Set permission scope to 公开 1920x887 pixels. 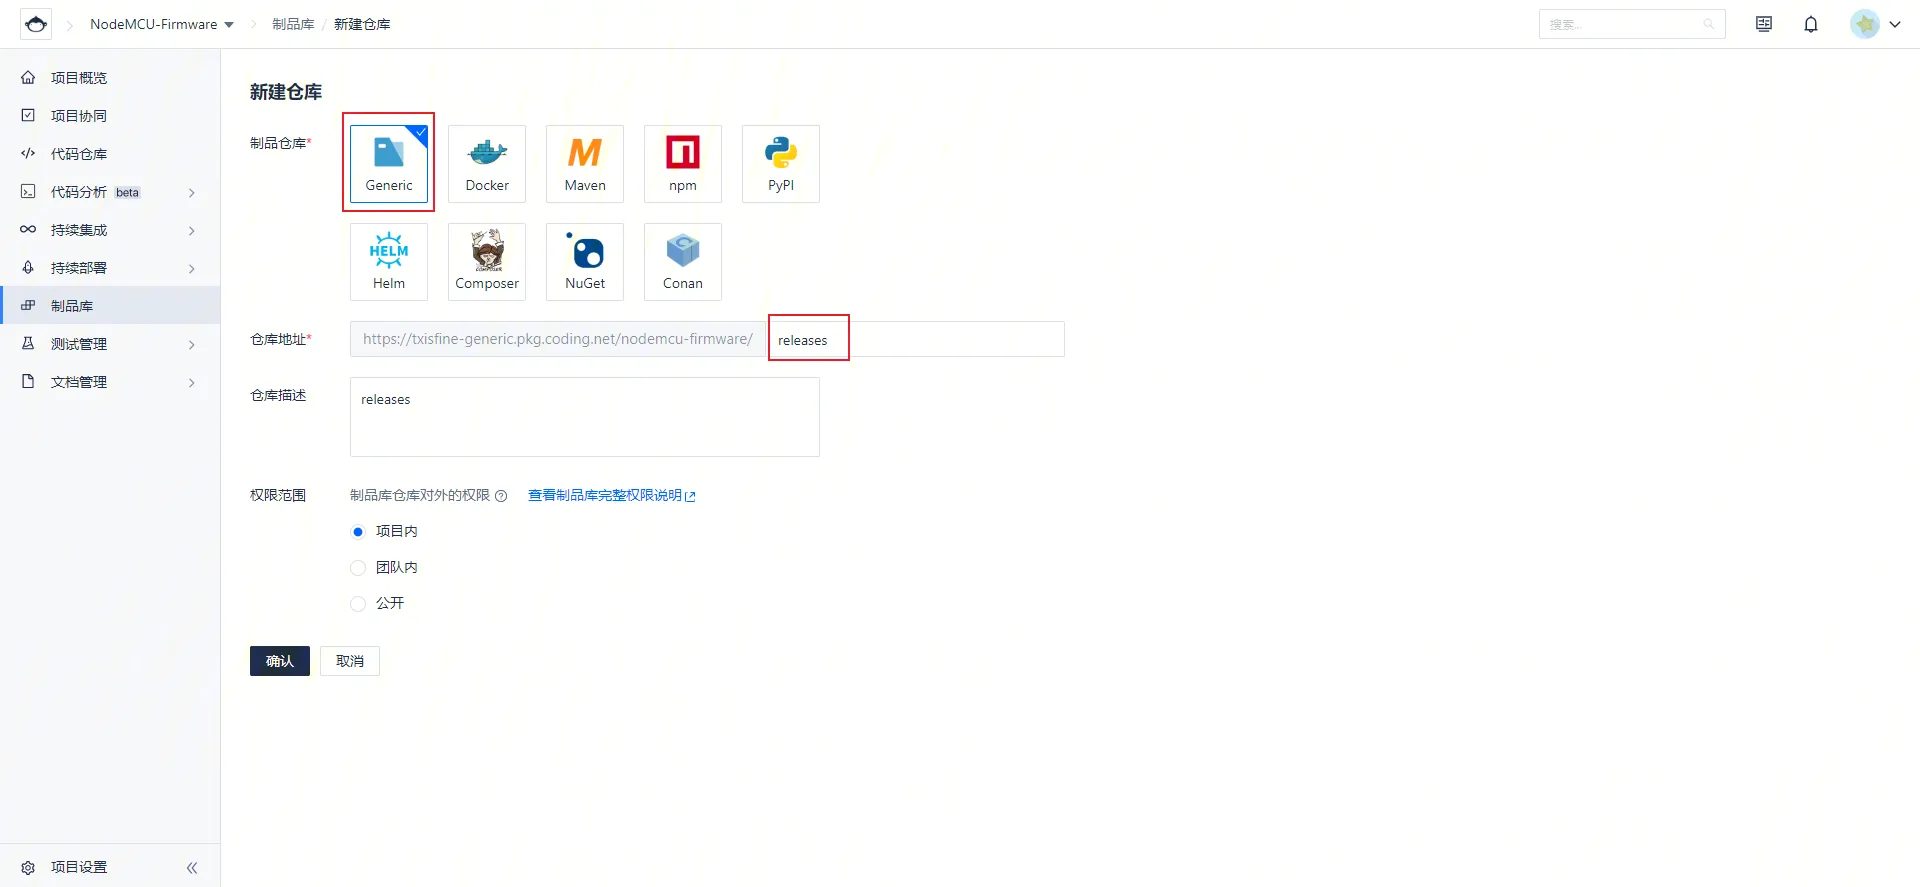click(x=358, y=604)
